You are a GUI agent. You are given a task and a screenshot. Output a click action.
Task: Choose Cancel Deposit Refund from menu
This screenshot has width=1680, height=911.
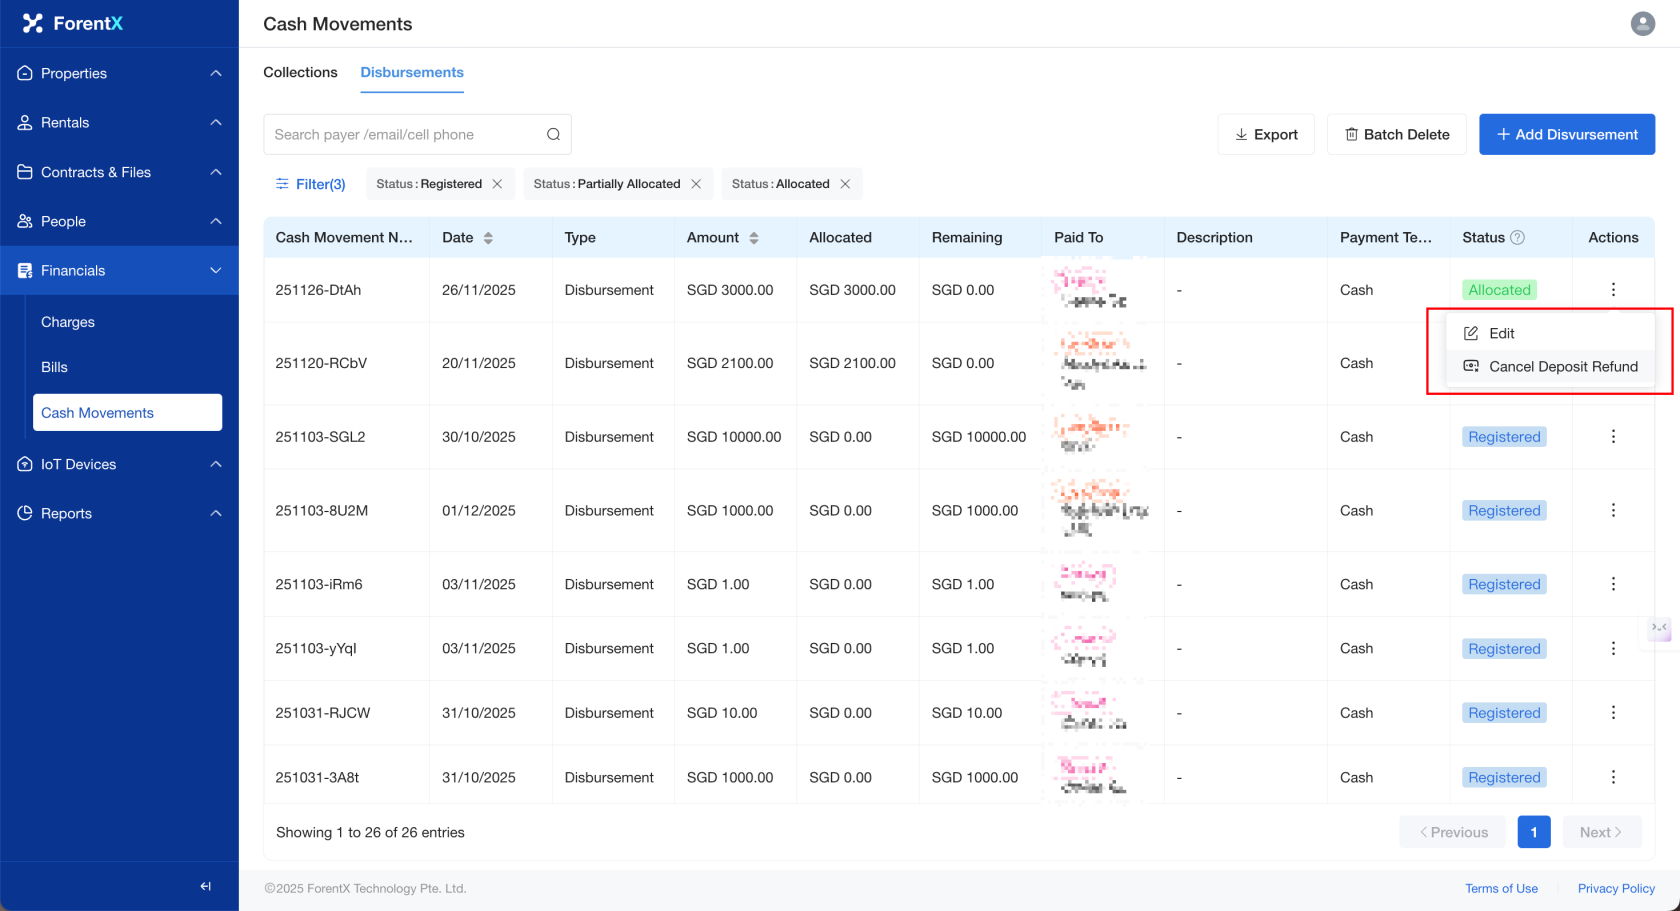(1562, 367)
